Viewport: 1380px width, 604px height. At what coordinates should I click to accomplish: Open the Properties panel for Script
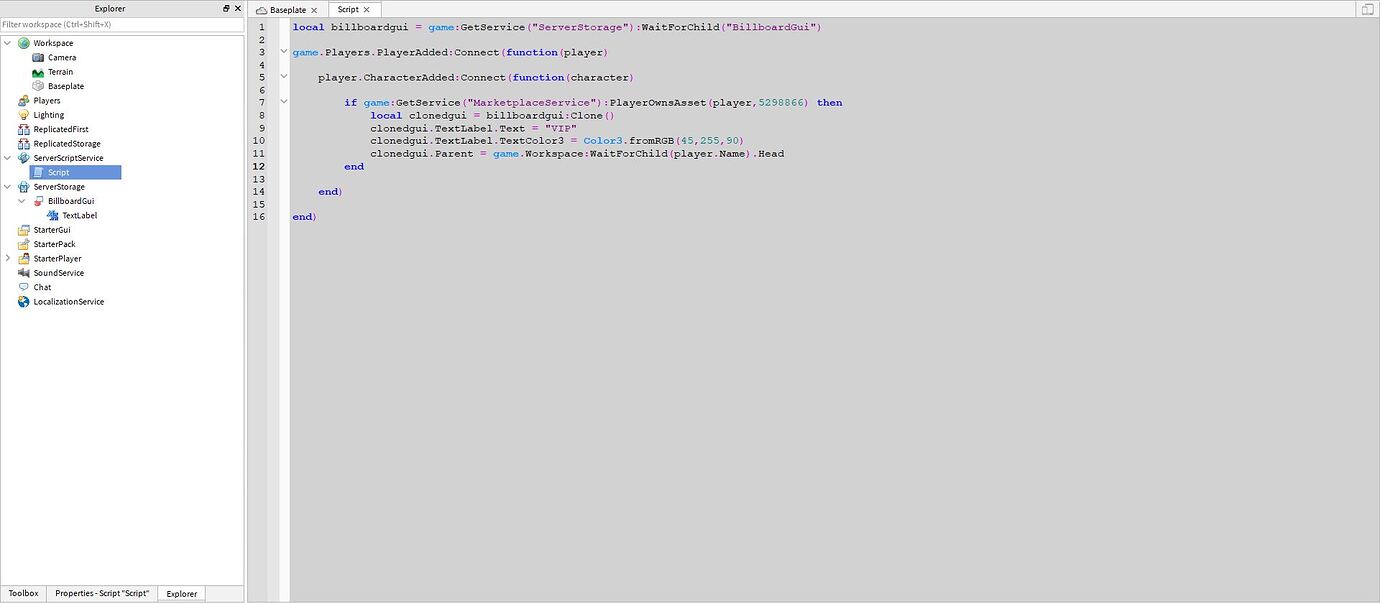tap(100, 592)
